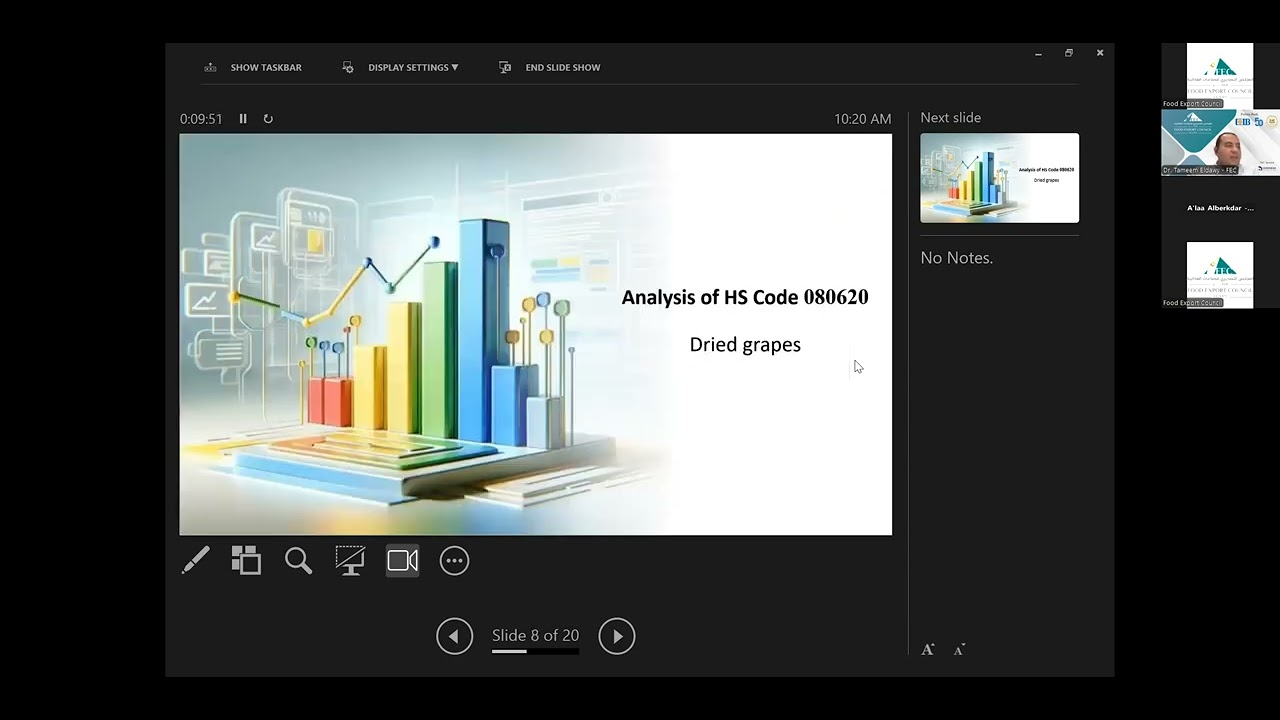1280x720 pixels.
Task: Click the End Slide Show icon
Action: (x=505, y=67)
